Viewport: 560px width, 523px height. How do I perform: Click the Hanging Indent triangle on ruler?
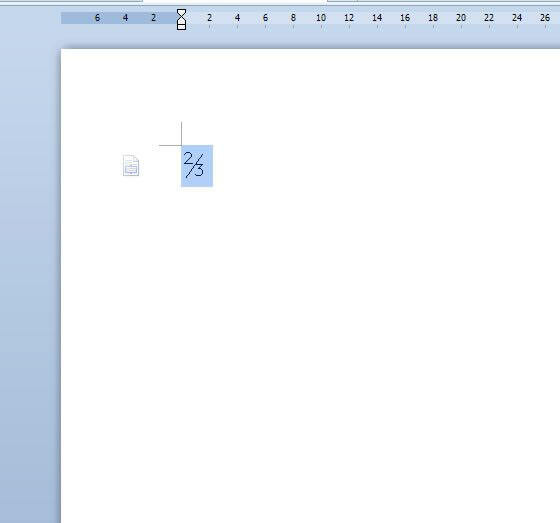tap(181, 20)
